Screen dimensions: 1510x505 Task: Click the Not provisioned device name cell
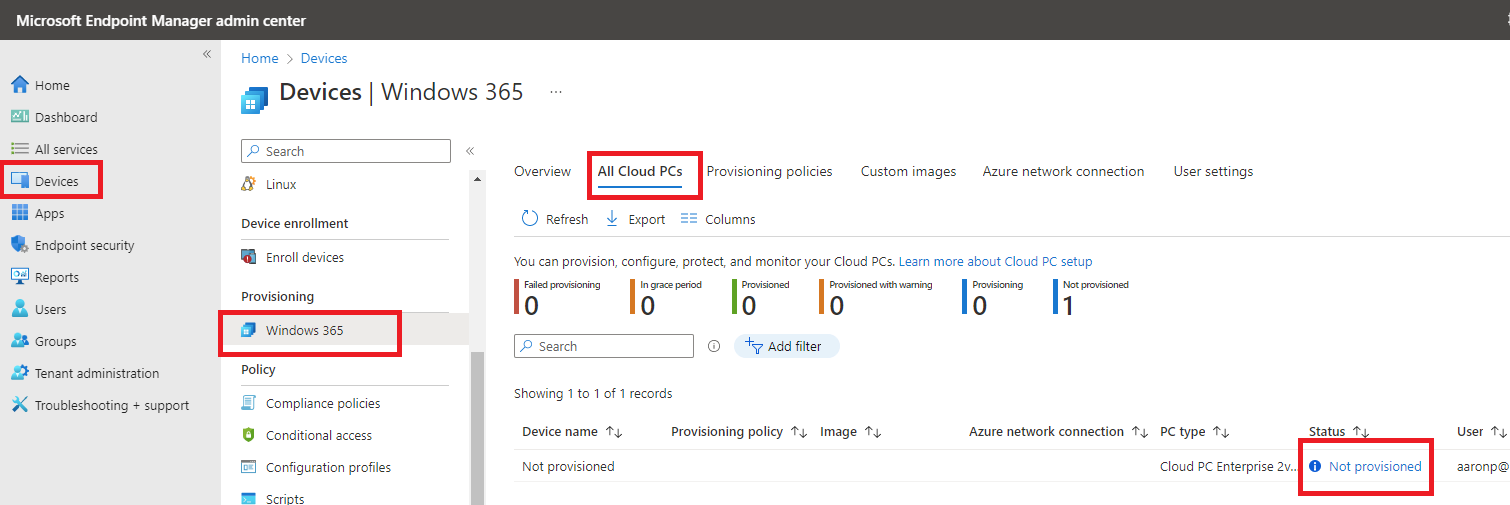(568, 466)
